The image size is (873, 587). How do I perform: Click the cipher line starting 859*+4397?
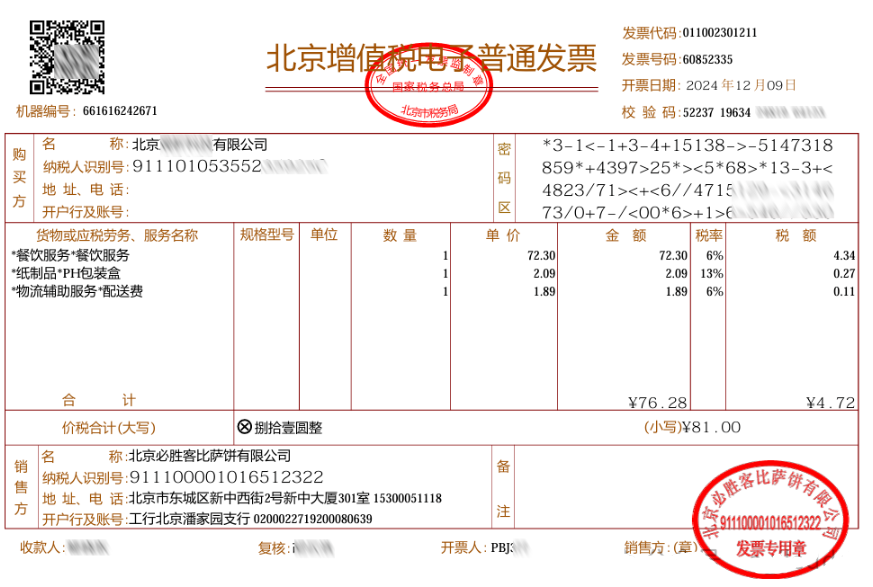688,168
